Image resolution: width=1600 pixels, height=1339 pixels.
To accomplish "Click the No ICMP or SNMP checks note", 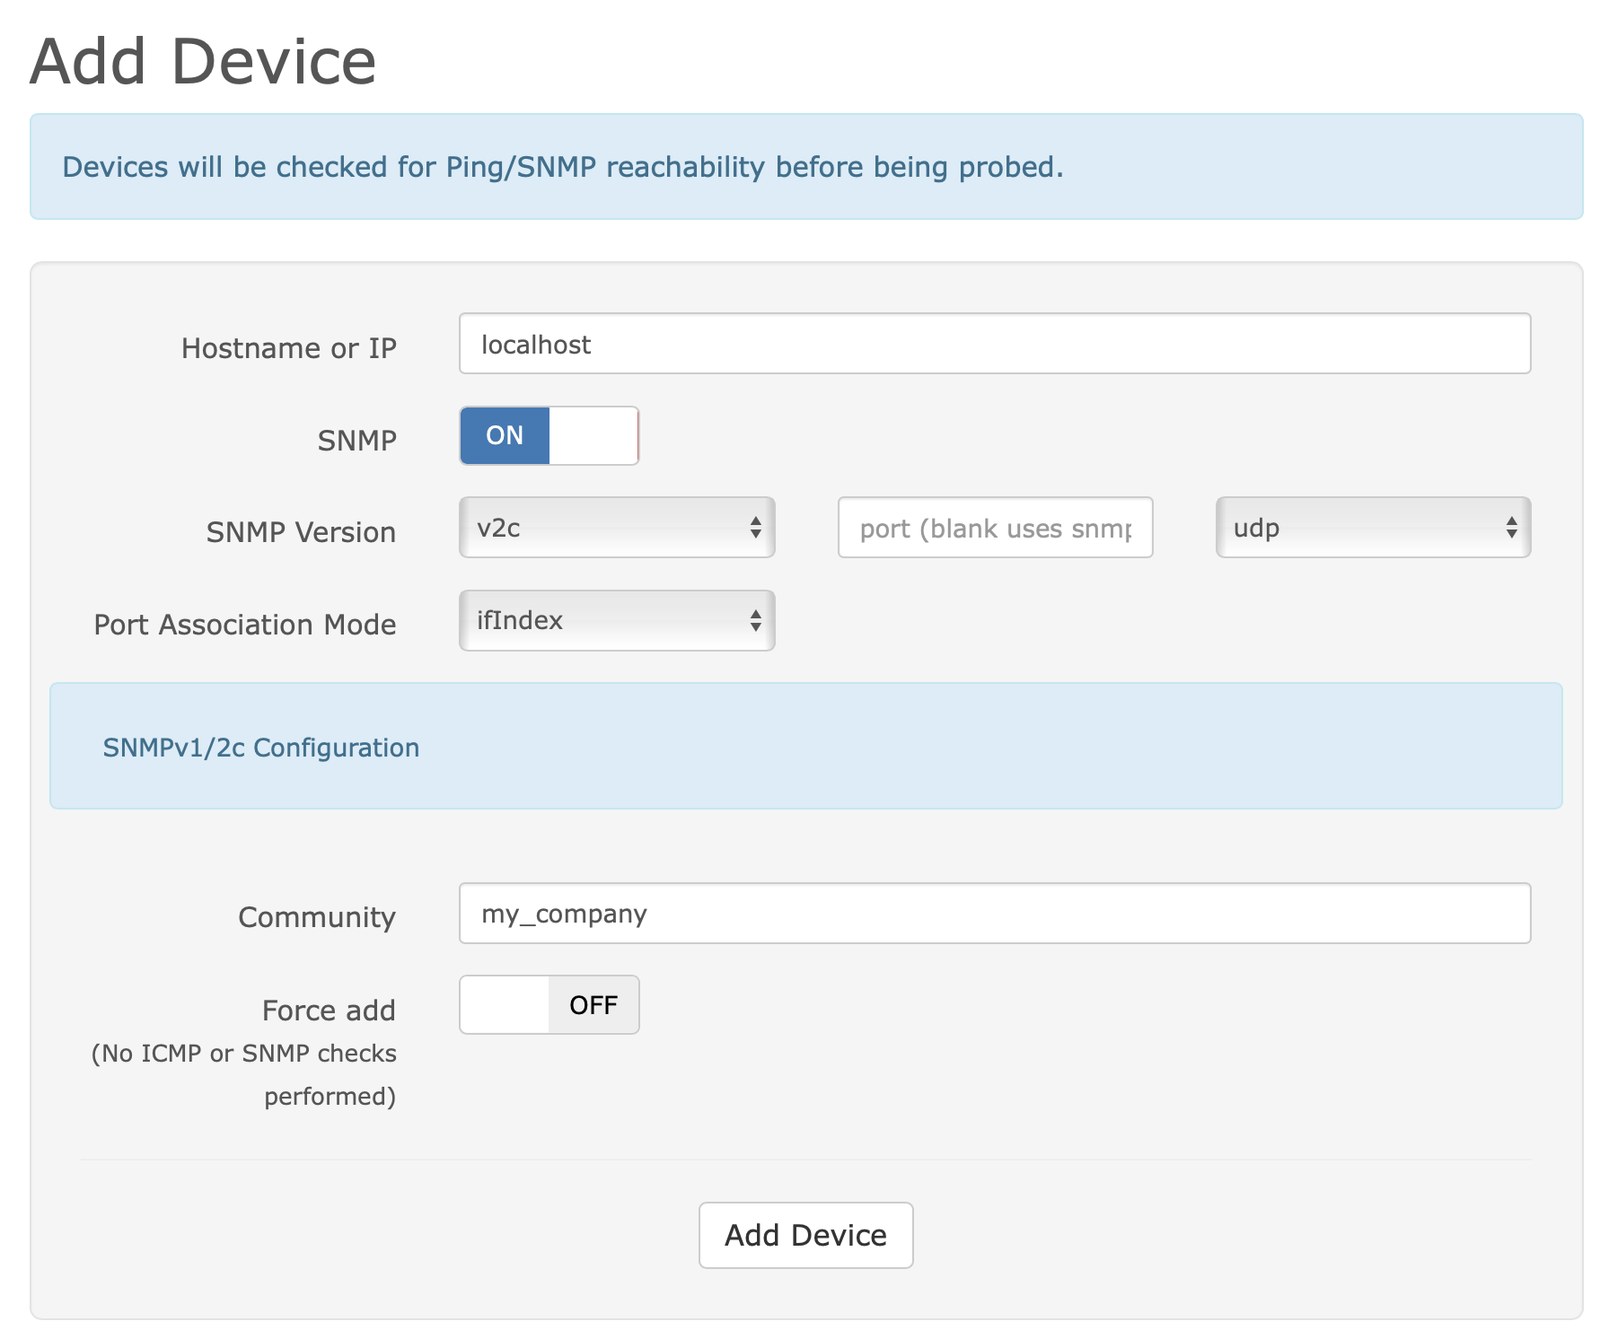I will [x=244, y=1075].
